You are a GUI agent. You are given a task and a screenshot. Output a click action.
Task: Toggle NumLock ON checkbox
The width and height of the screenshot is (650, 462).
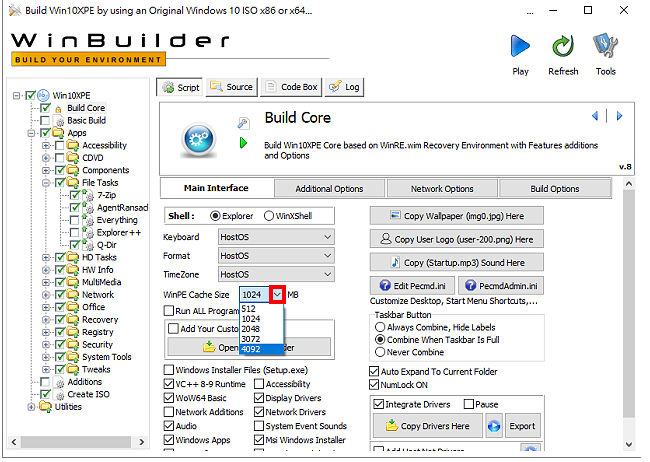click(x=374, y=384)
